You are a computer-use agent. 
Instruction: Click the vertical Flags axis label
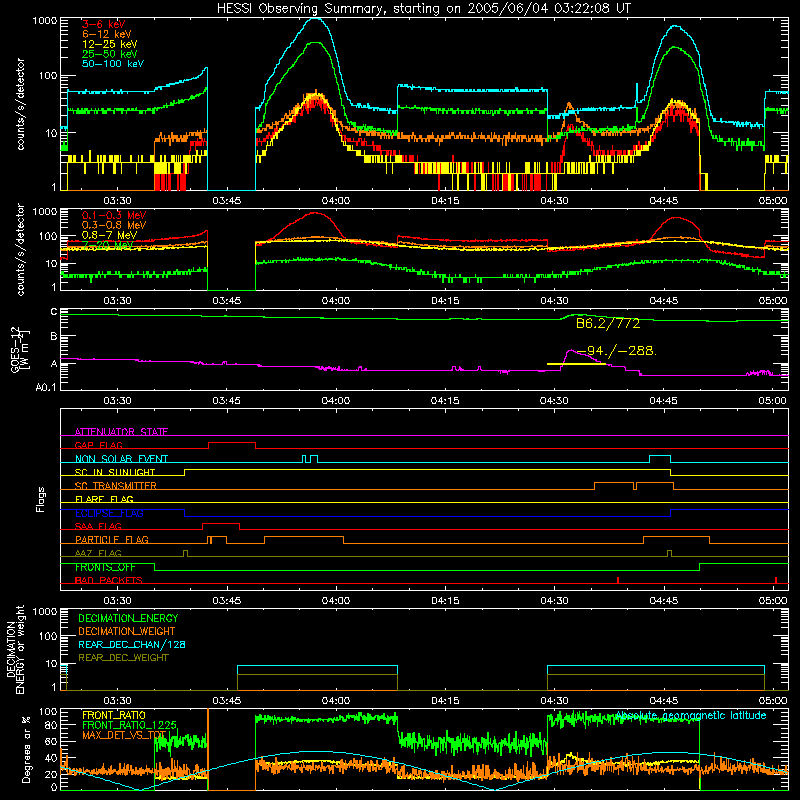click(x=40, y=499)
